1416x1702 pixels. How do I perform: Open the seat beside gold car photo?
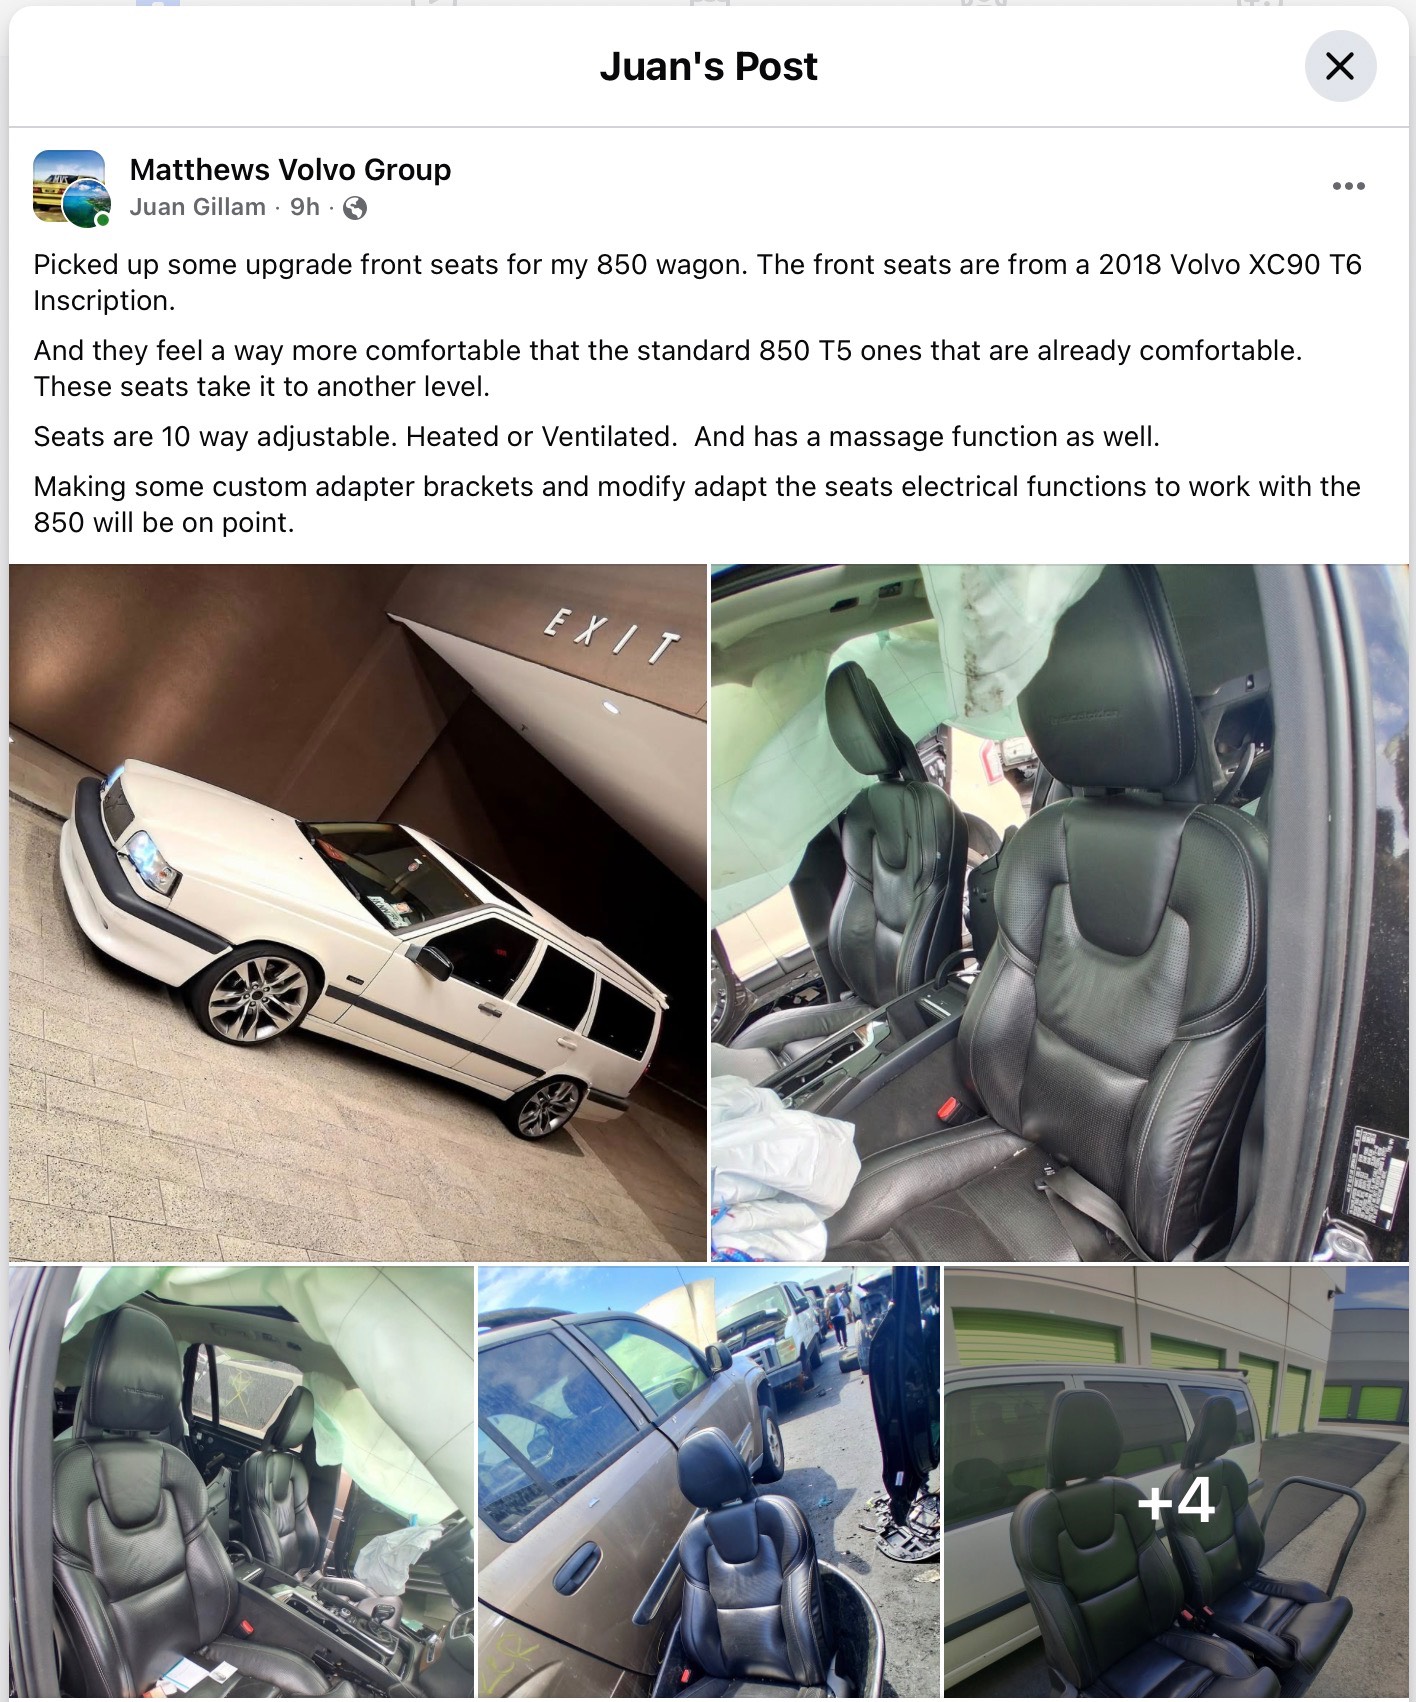[709, 1482]
